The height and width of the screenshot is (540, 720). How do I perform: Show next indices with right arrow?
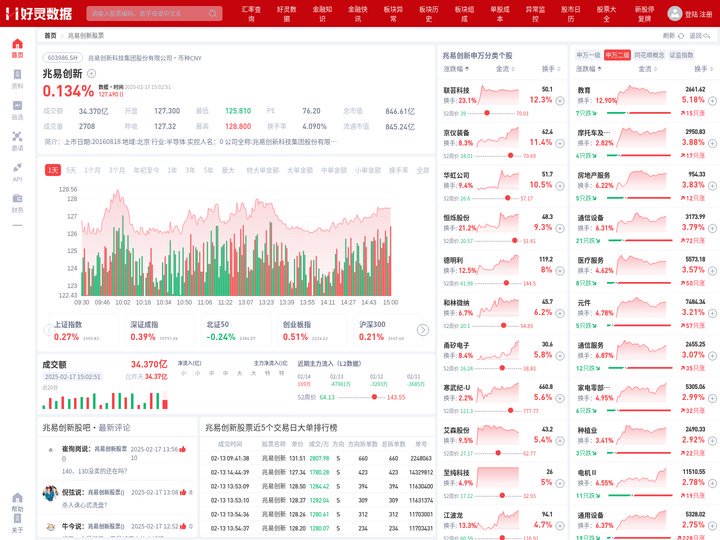pos(423,330)
